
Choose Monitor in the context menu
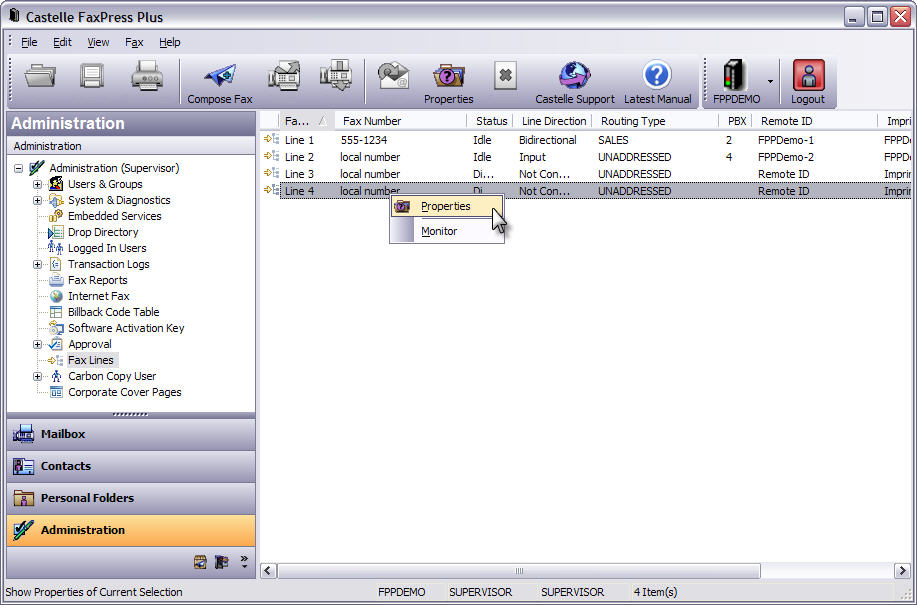pos(447,231)
